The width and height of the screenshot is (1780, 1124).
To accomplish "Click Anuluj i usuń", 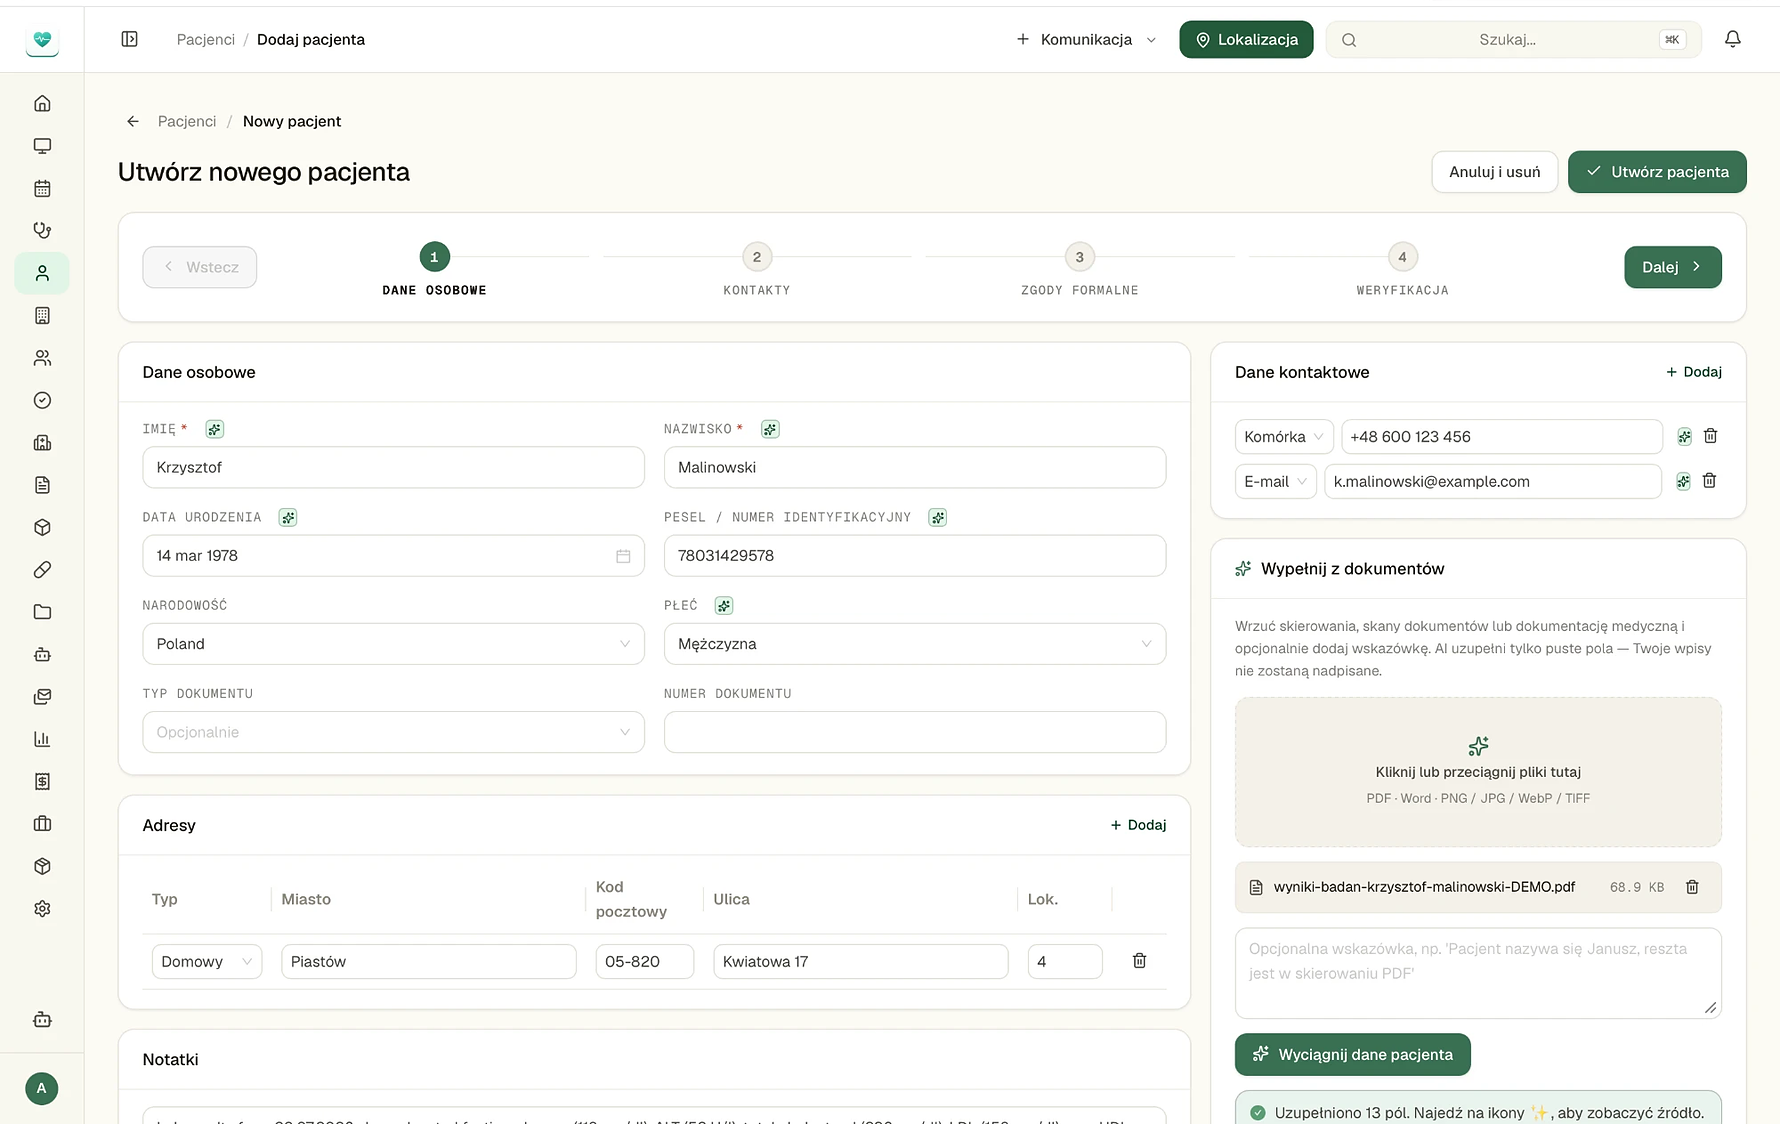I will (1494, 172).
